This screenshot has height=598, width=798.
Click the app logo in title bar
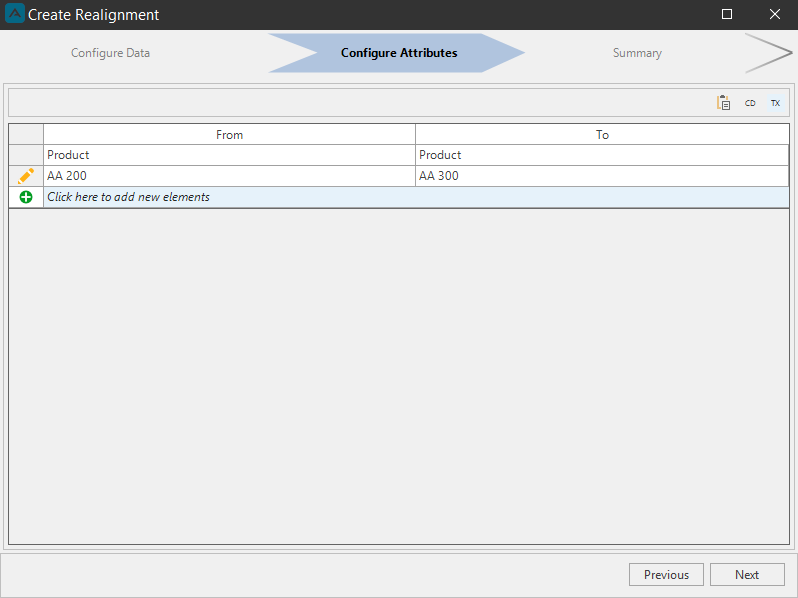(x=15, y=14)
